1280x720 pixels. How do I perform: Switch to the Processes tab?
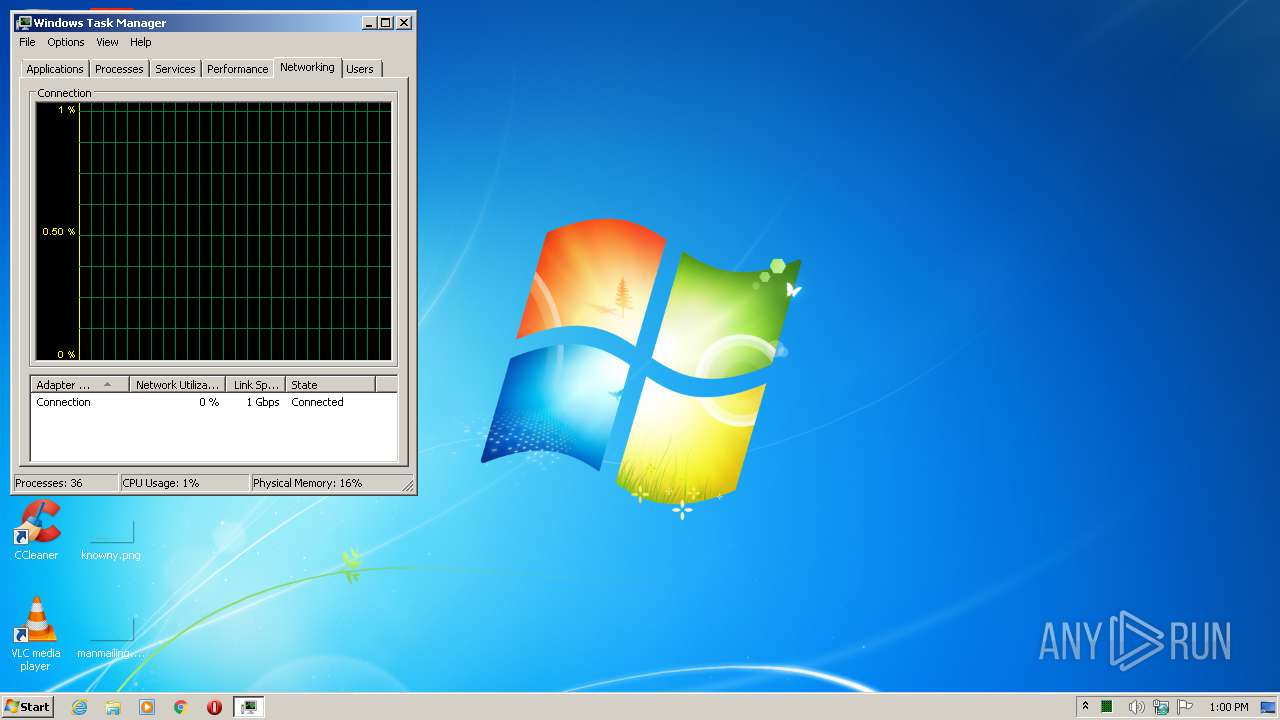point(119,69)
